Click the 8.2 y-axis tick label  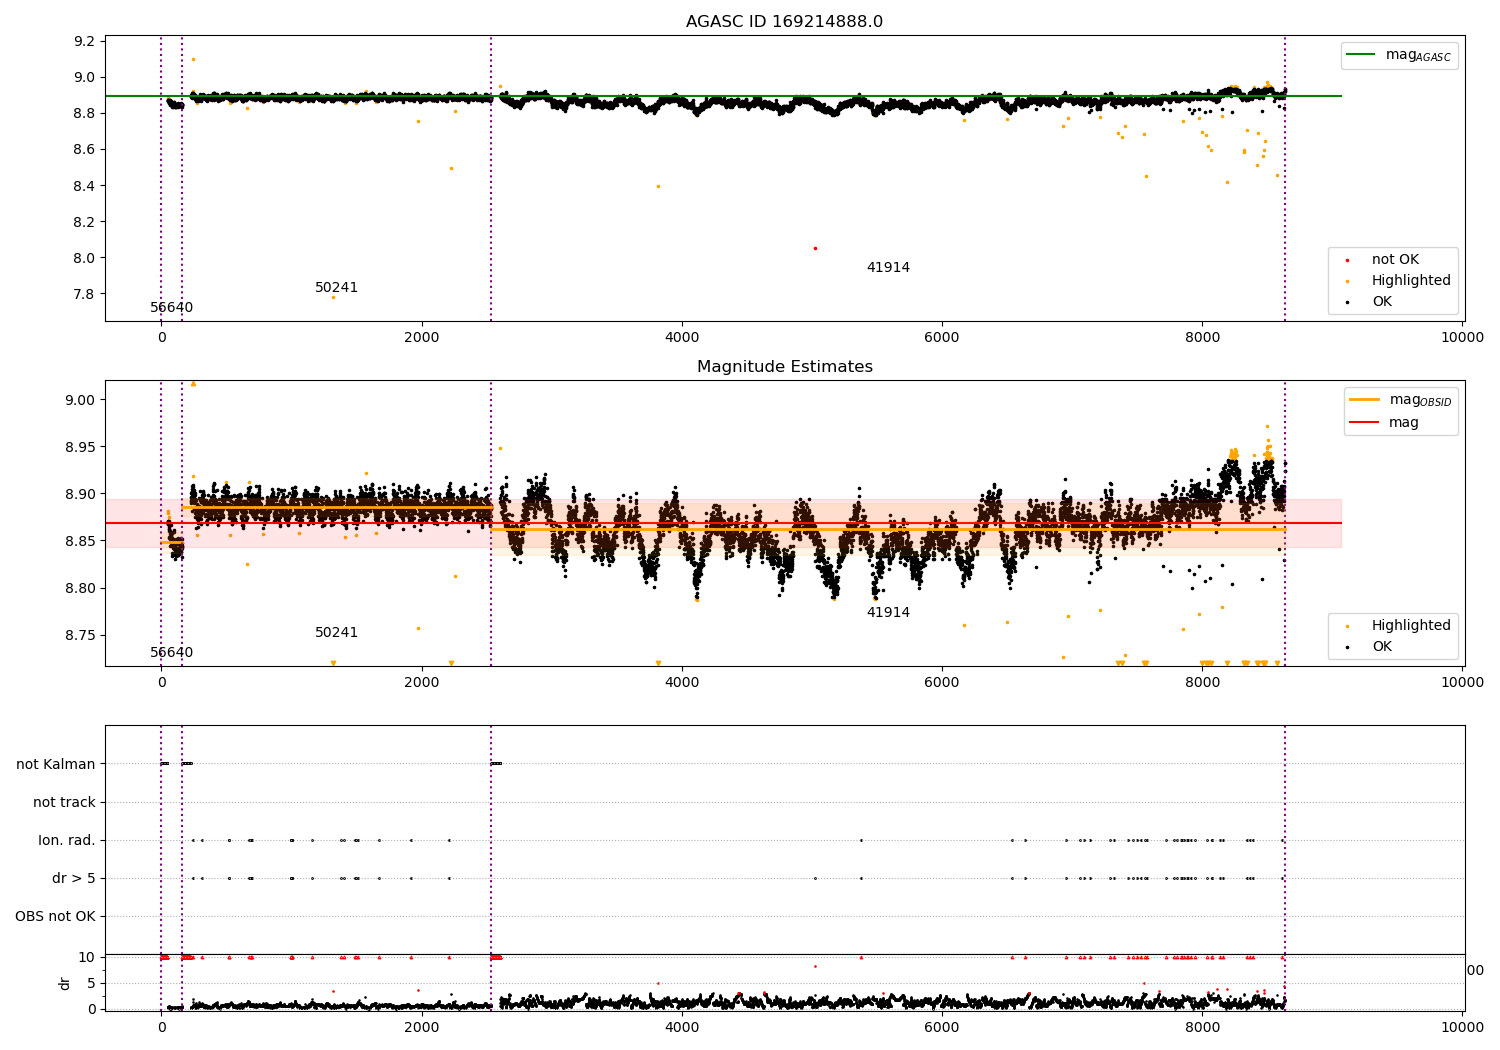[x=85, y=222]
